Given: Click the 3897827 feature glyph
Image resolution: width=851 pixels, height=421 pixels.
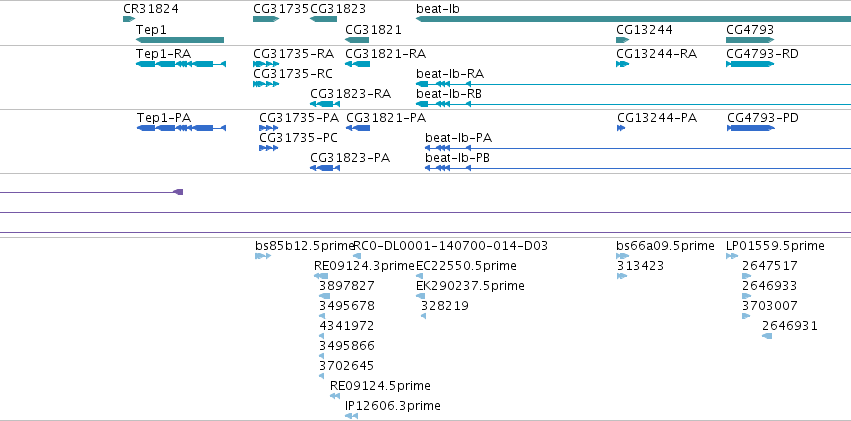Looking at the screenshot, I should click(x=325, y=296).
